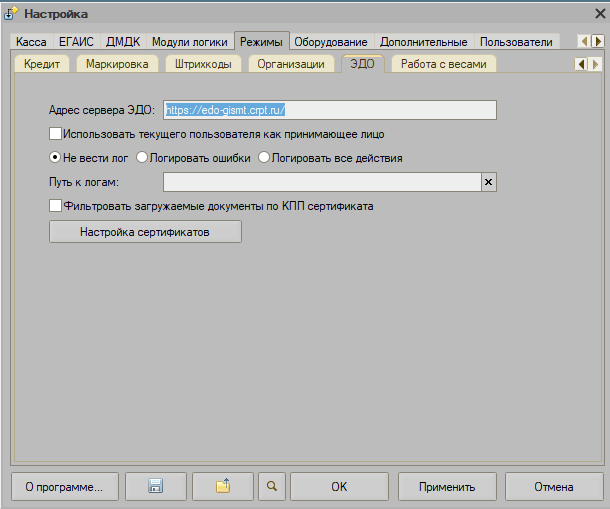610x509 pixels.
Task: Switch to the Оборудование tab
Action: [331, 42]
